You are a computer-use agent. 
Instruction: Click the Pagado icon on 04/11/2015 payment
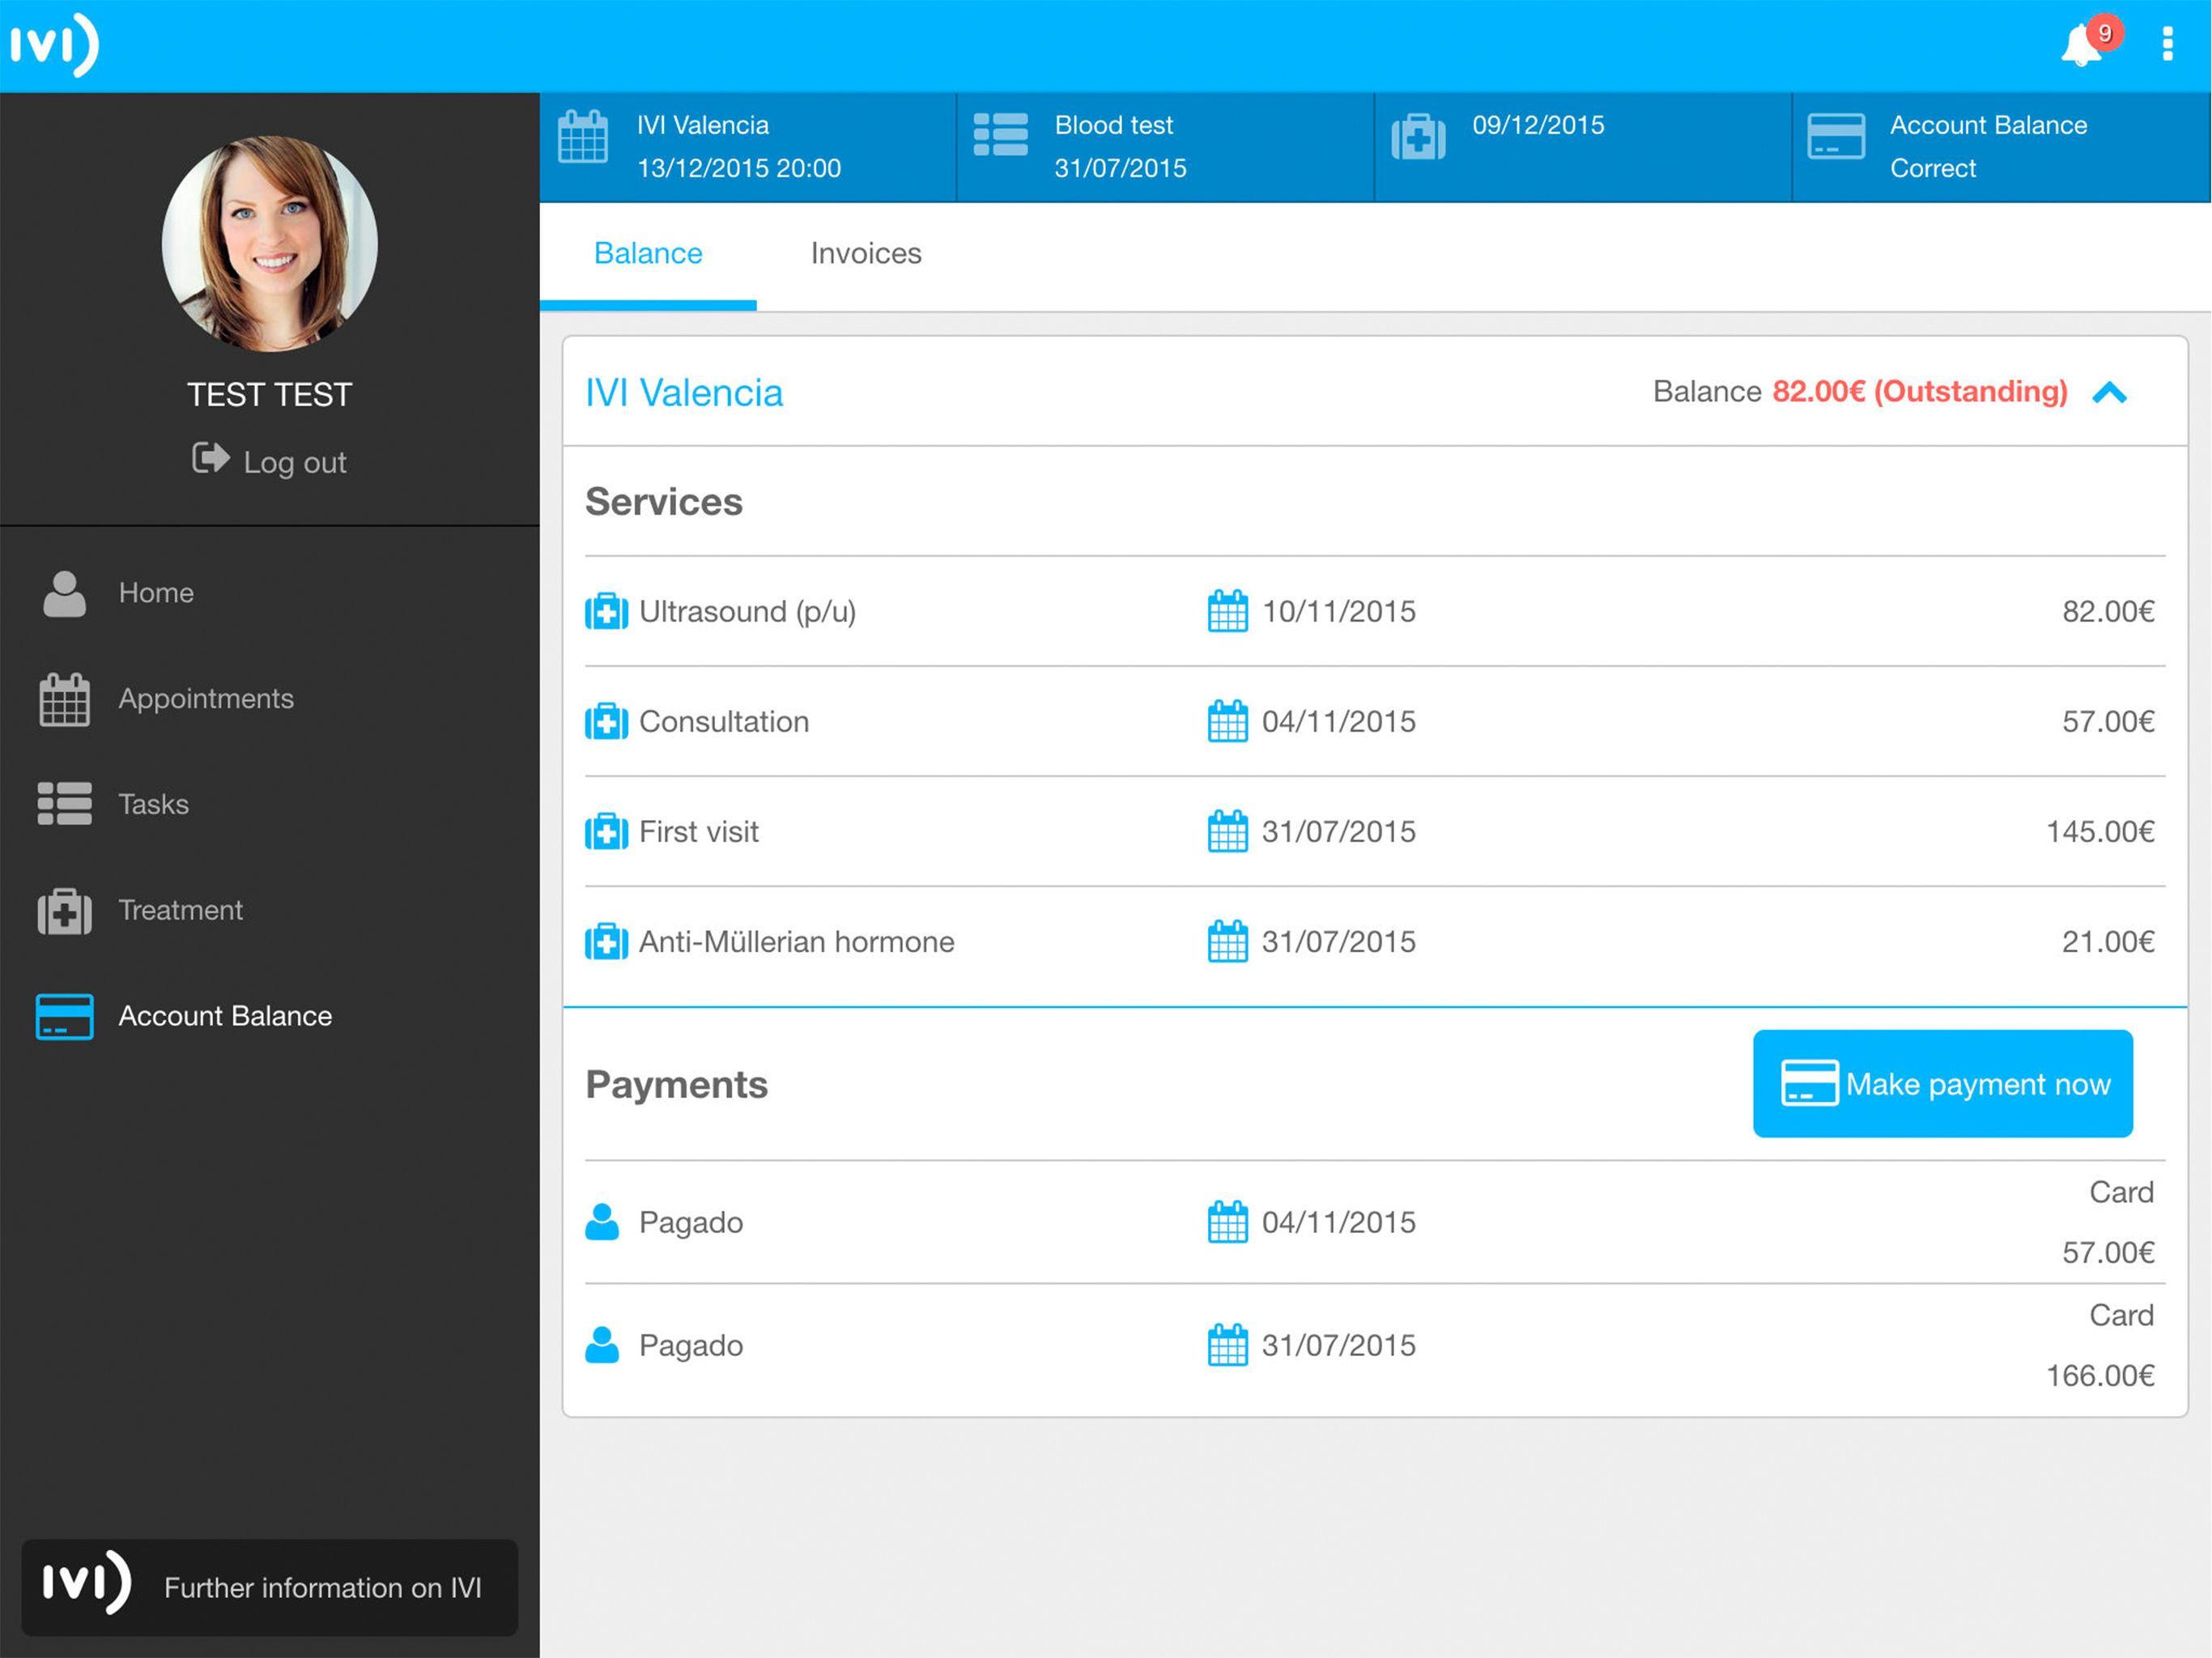pos(608,1221)
